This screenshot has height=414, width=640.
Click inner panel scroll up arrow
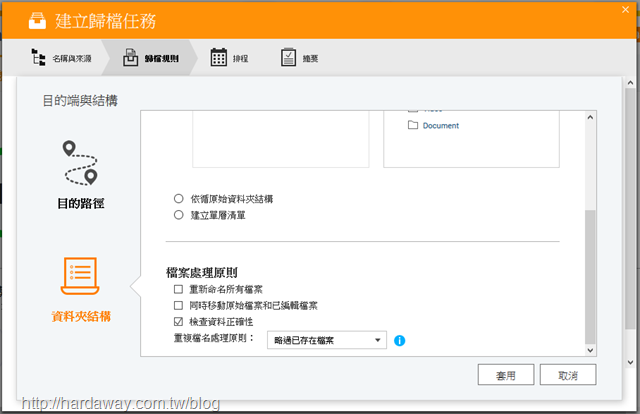tap(590, 118)
